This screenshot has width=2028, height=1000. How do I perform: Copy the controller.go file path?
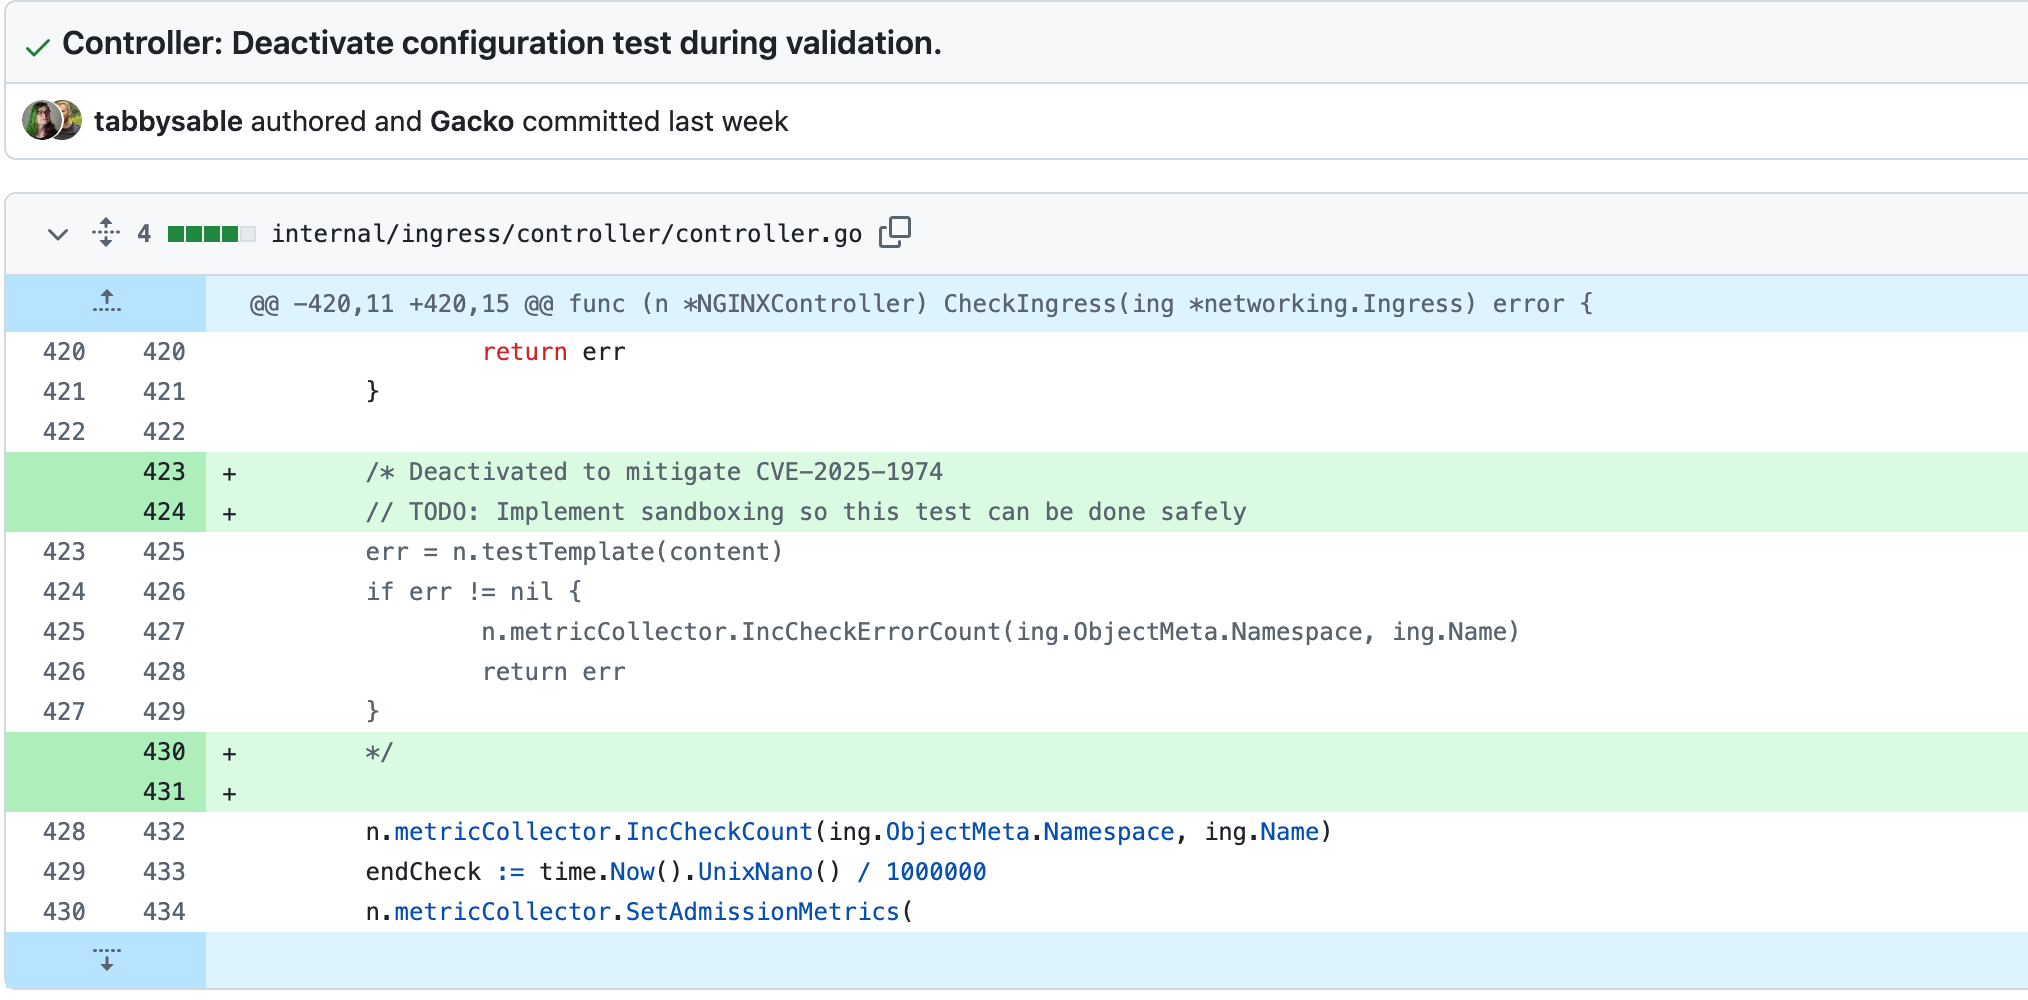coord(894,232)
